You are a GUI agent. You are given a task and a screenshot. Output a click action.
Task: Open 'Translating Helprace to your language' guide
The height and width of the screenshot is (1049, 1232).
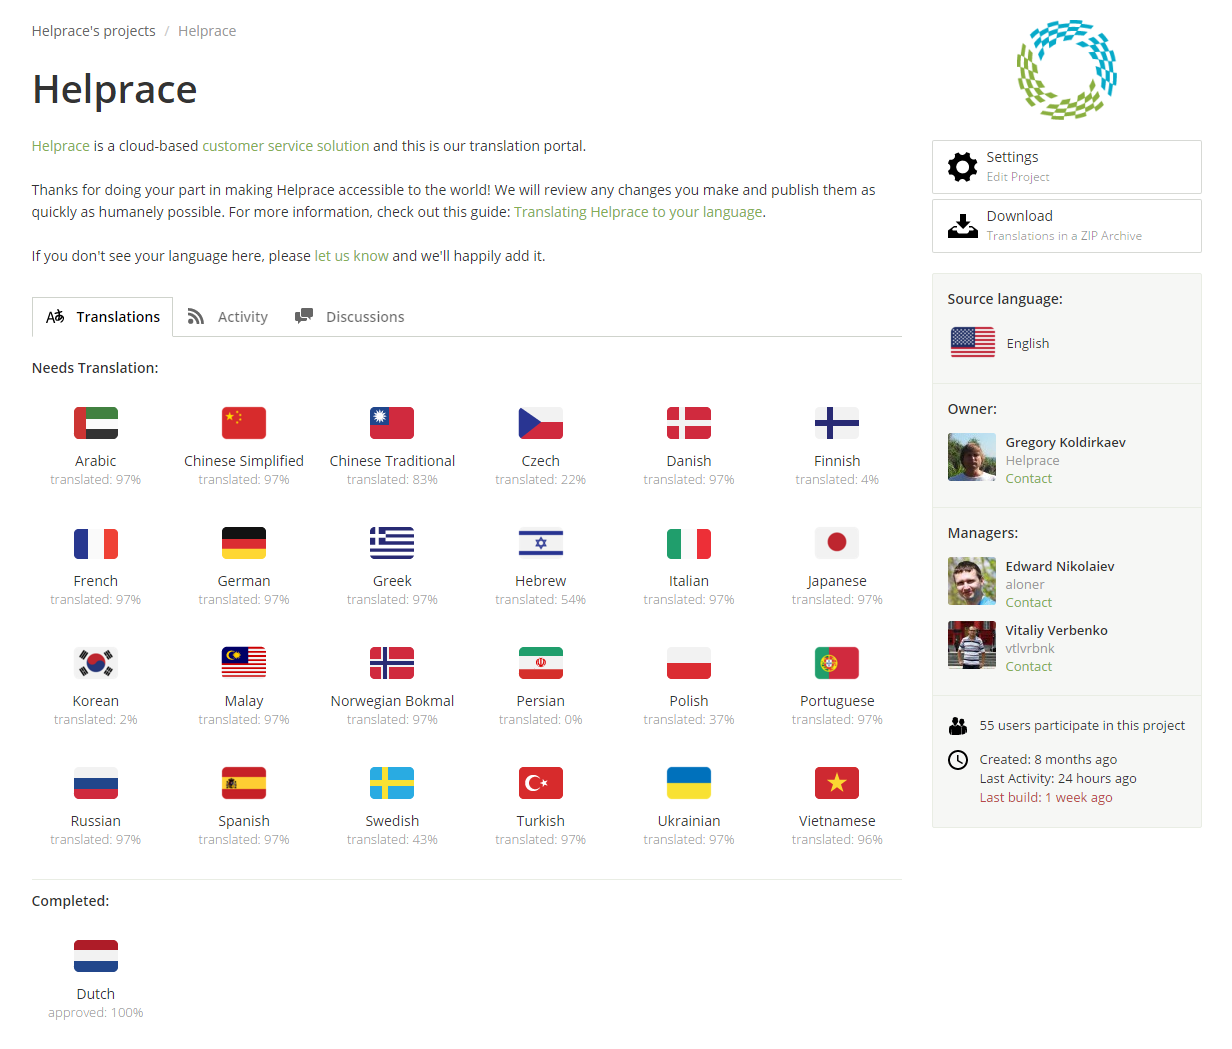point(638,212)
